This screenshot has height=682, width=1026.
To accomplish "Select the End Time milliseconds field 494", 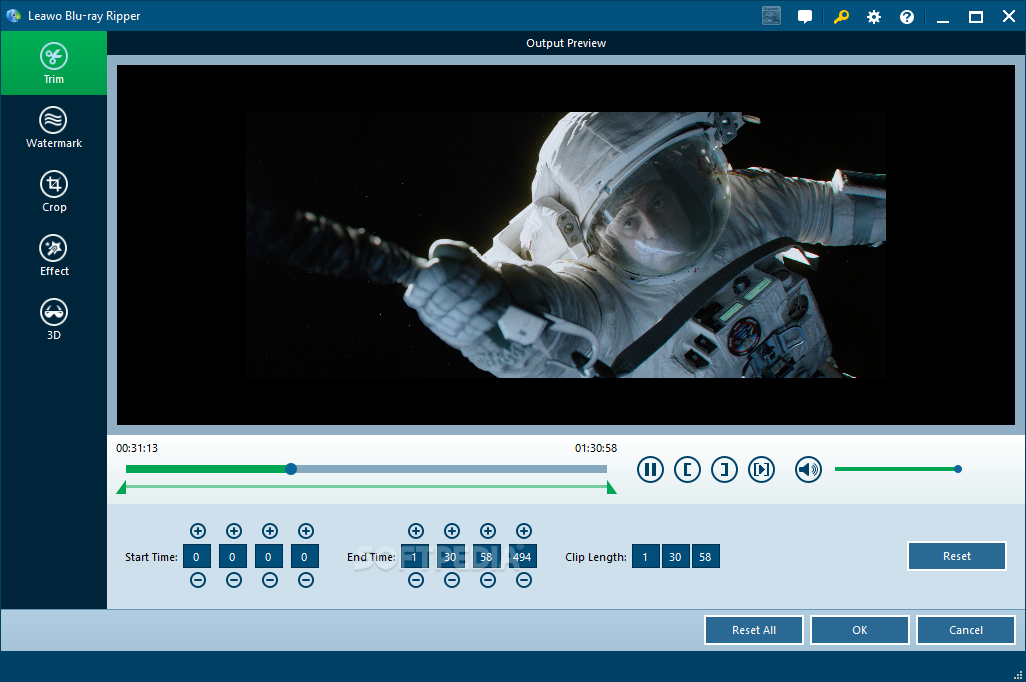I will [523, 556].
